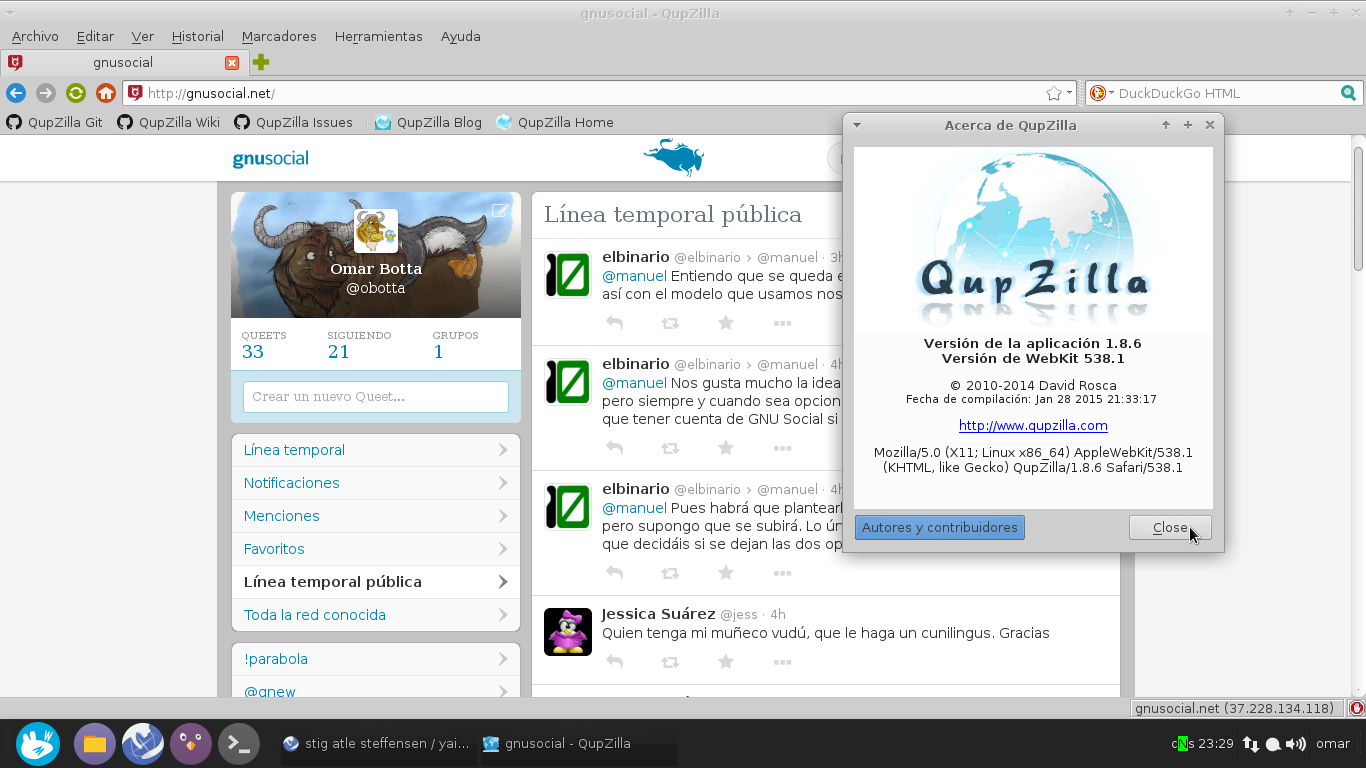1366x768 pixels.
Task: Open the volume control in system tray
Action: point(1296,744)
